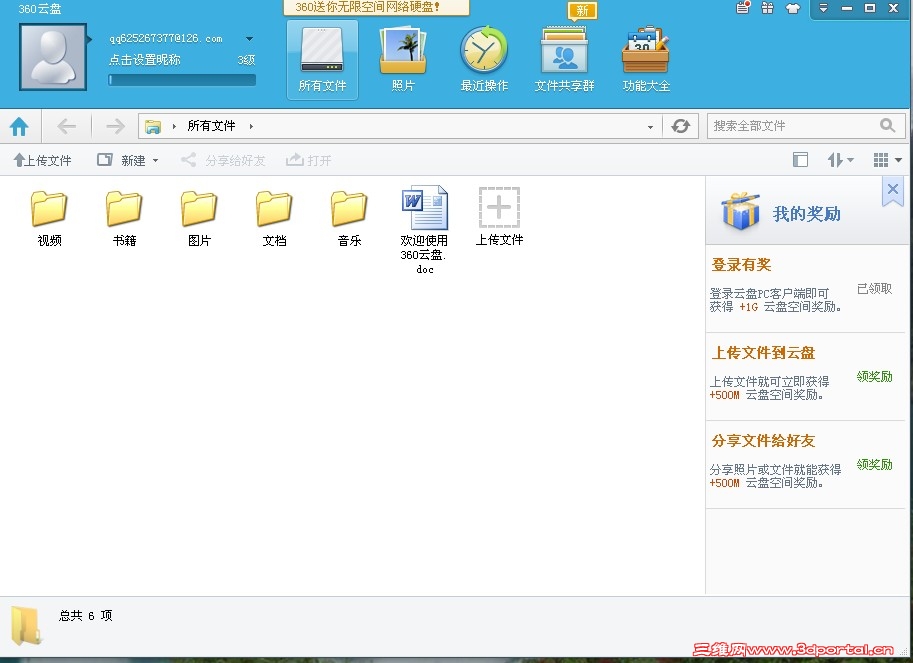Expand the chevron after 所有文件 breadcrumb

pos(251,126)
